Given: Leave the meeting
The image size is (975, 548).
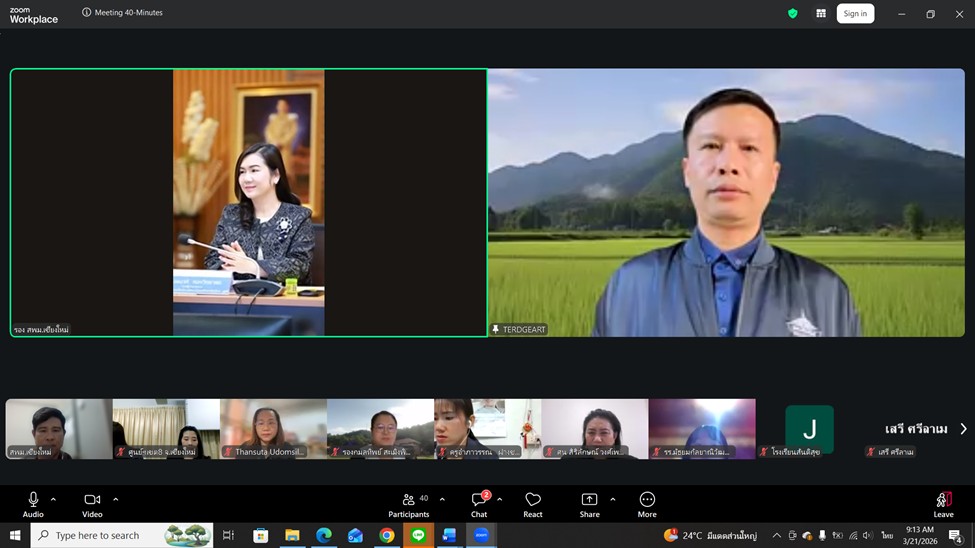Looking at the screenshot, I should [x=943, y=504].
